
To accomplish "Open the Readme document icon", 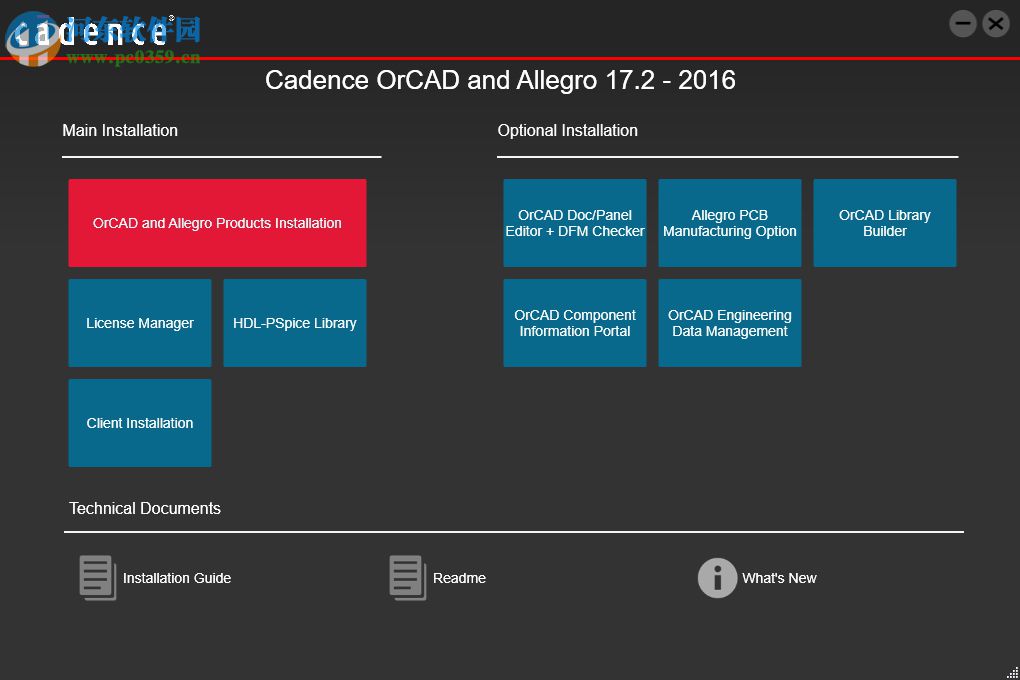I will coord(408,577).
